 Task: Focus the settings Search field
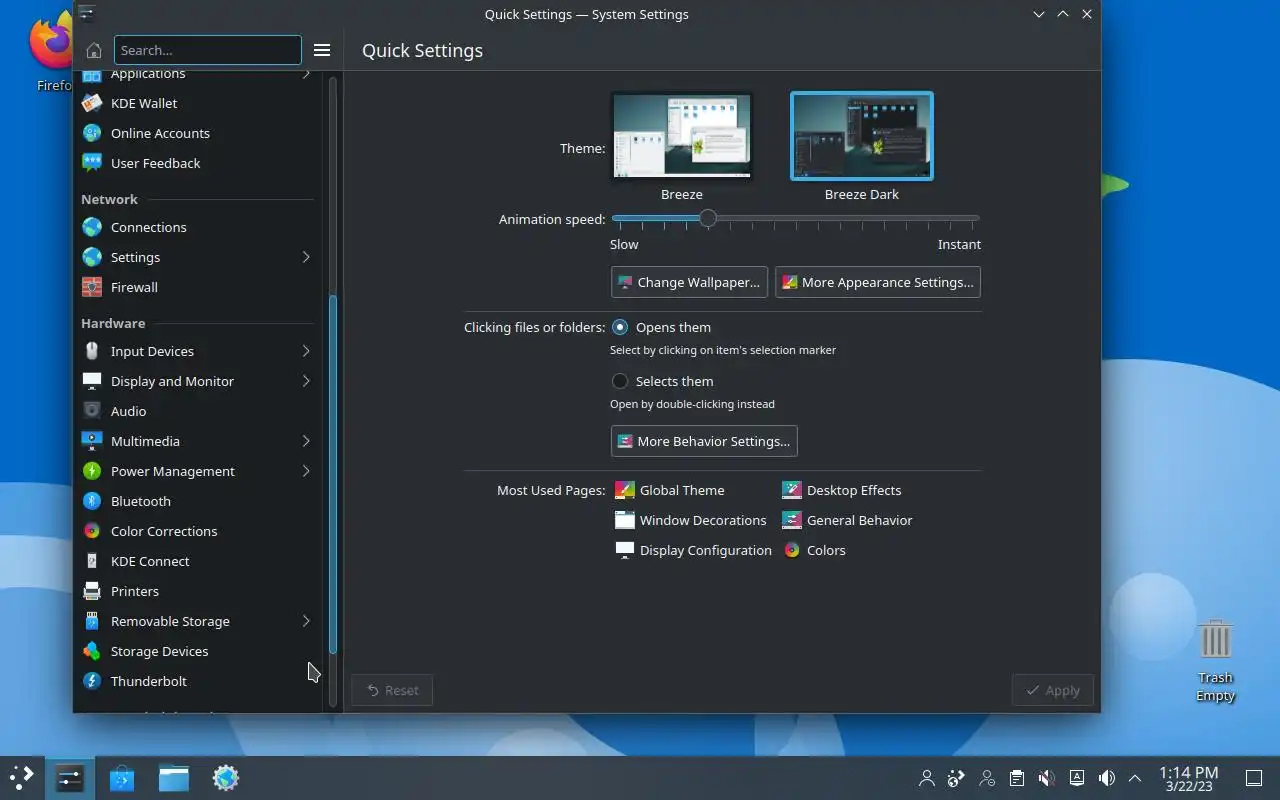[x=208, y=50]
